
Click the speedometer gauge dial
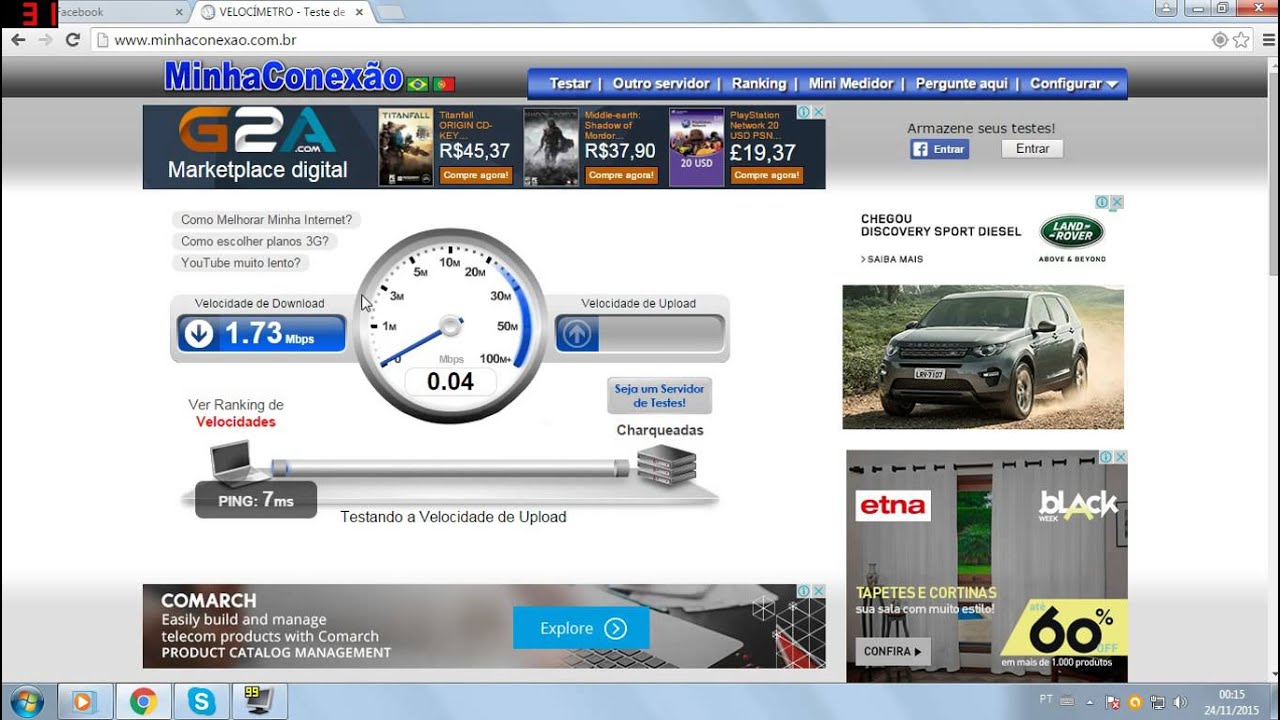[x=451, y=325]
